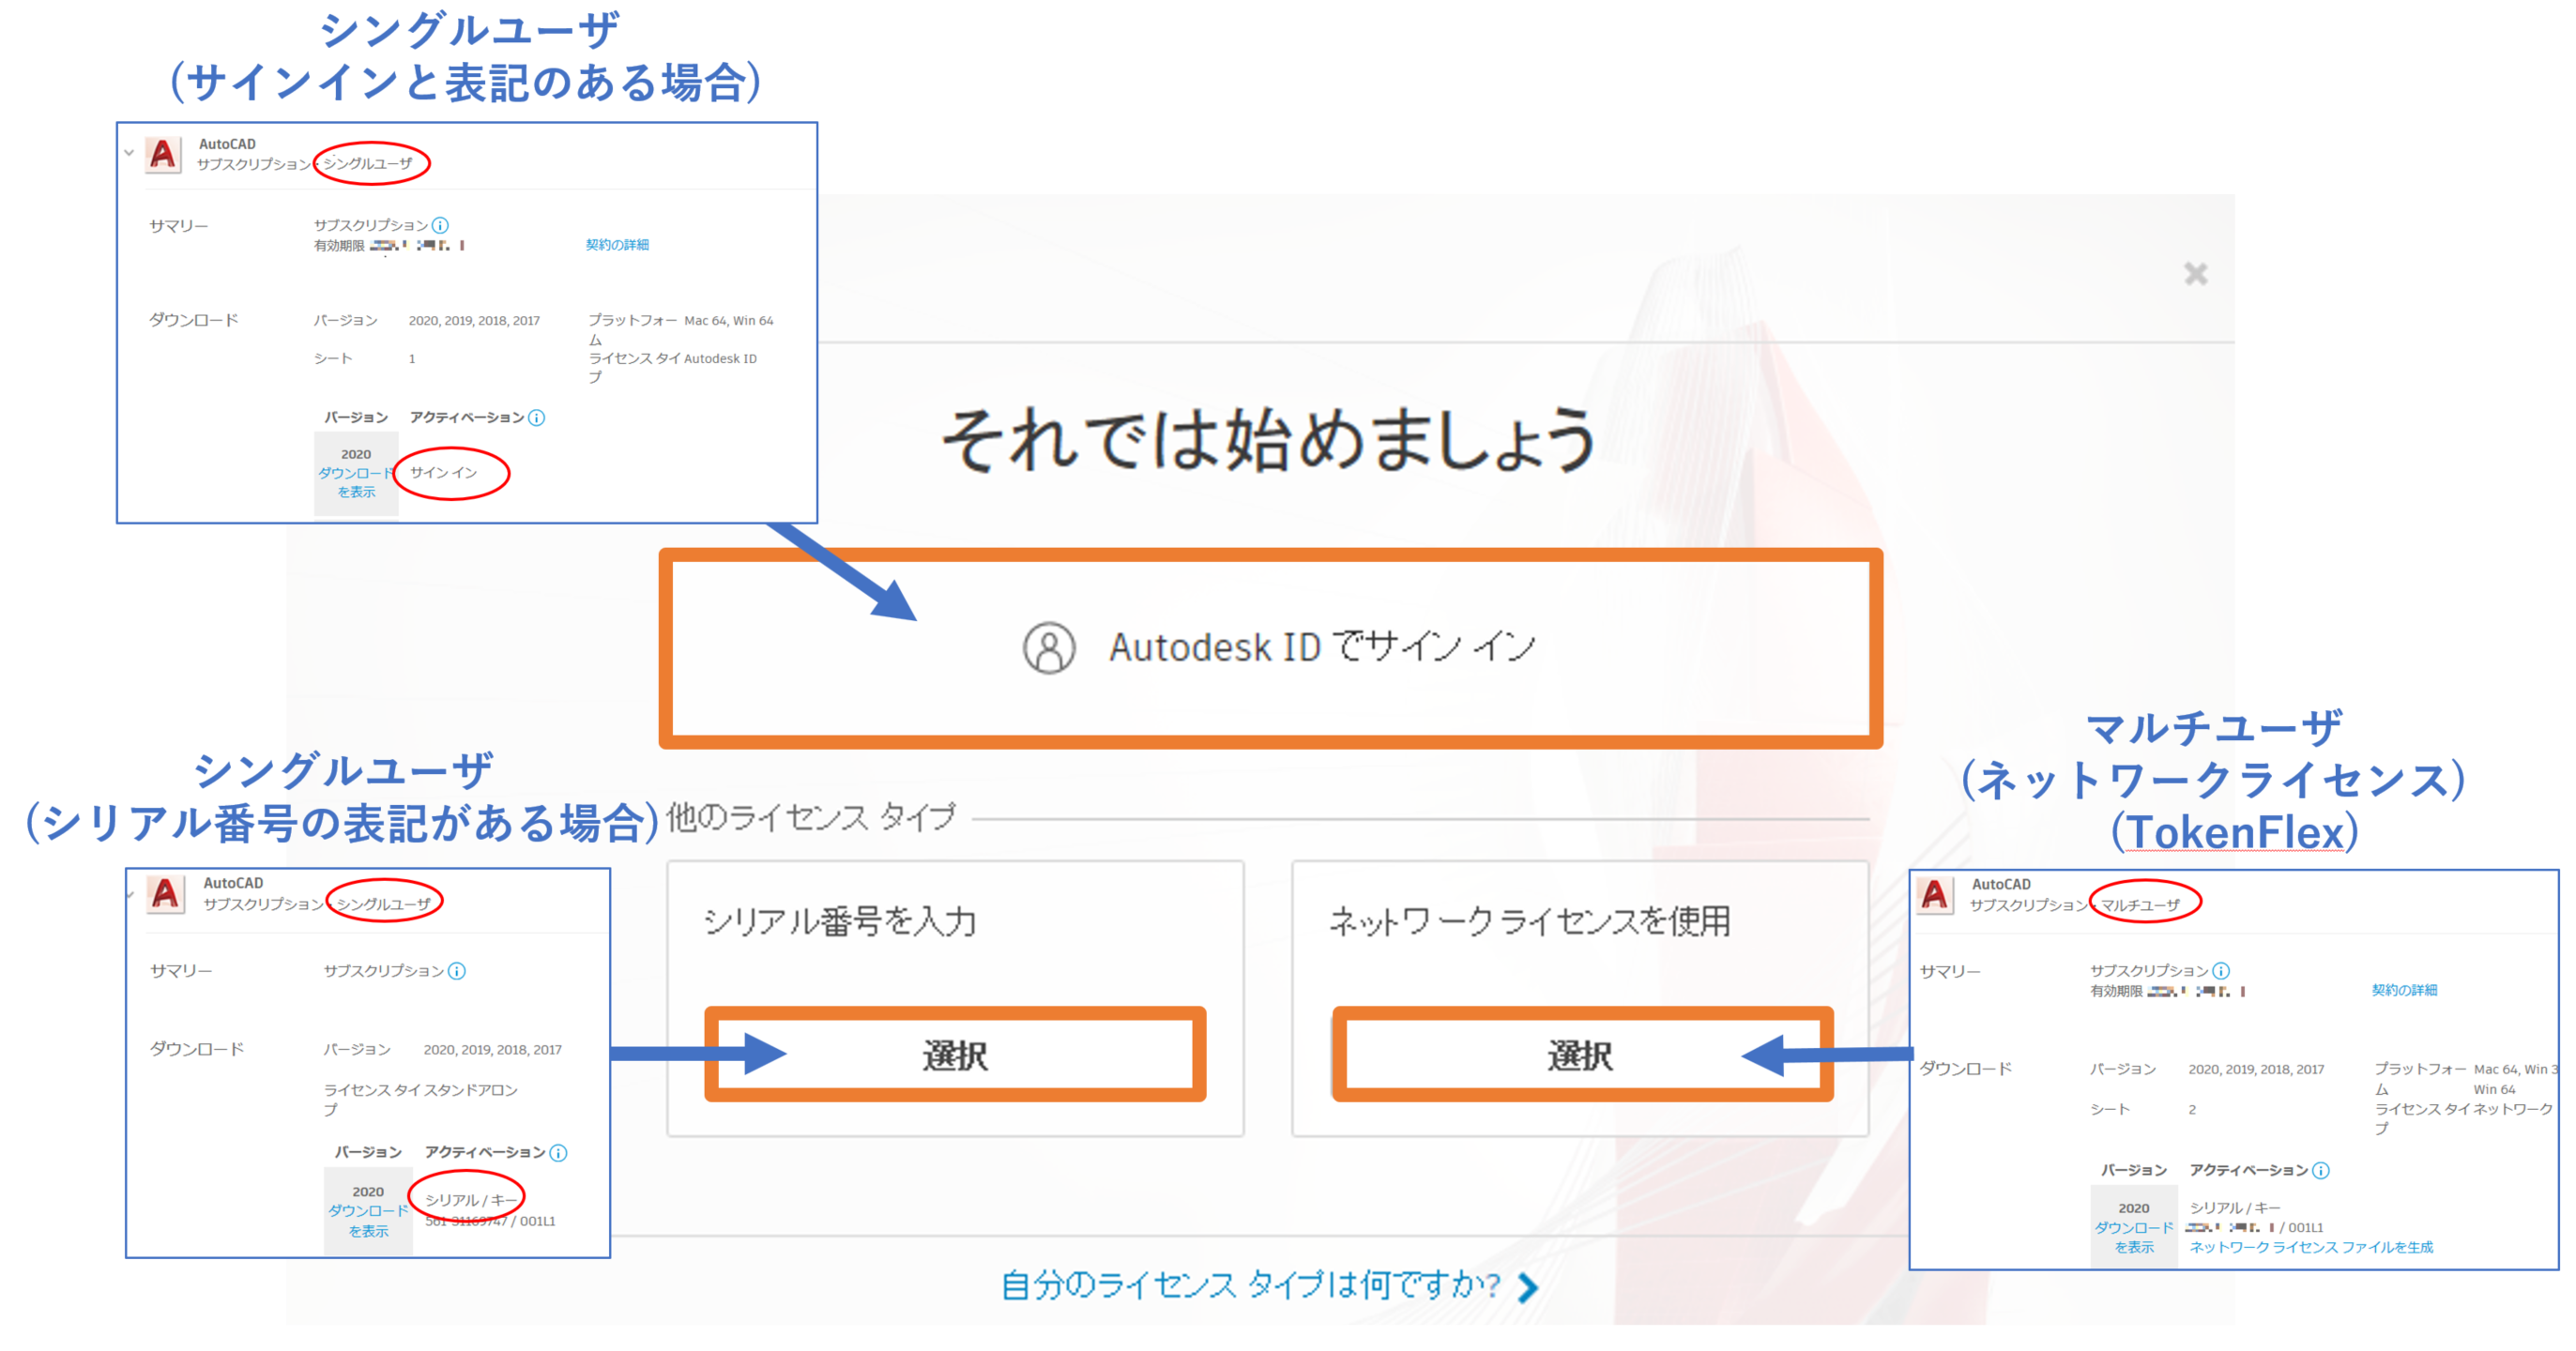Open the activation info icon in the serial-number panel

point(558,1152)
